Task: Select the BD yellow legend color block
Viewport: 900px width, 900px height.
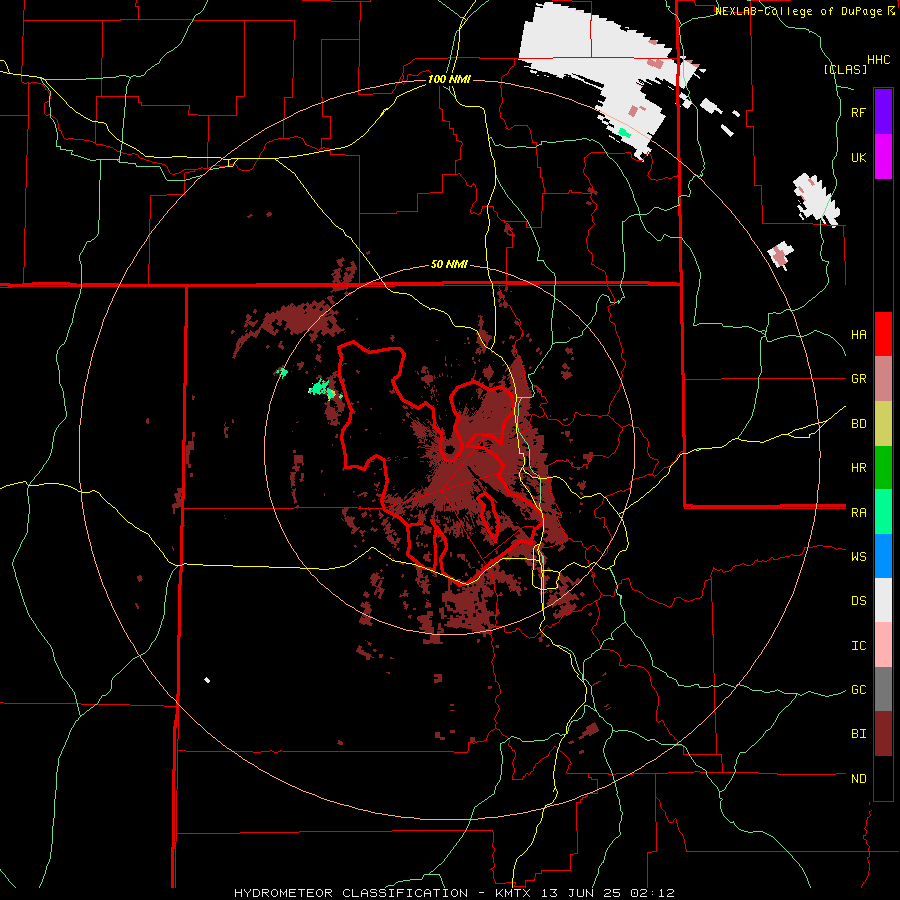Action: pyautogui.click(x=883, y=424)
